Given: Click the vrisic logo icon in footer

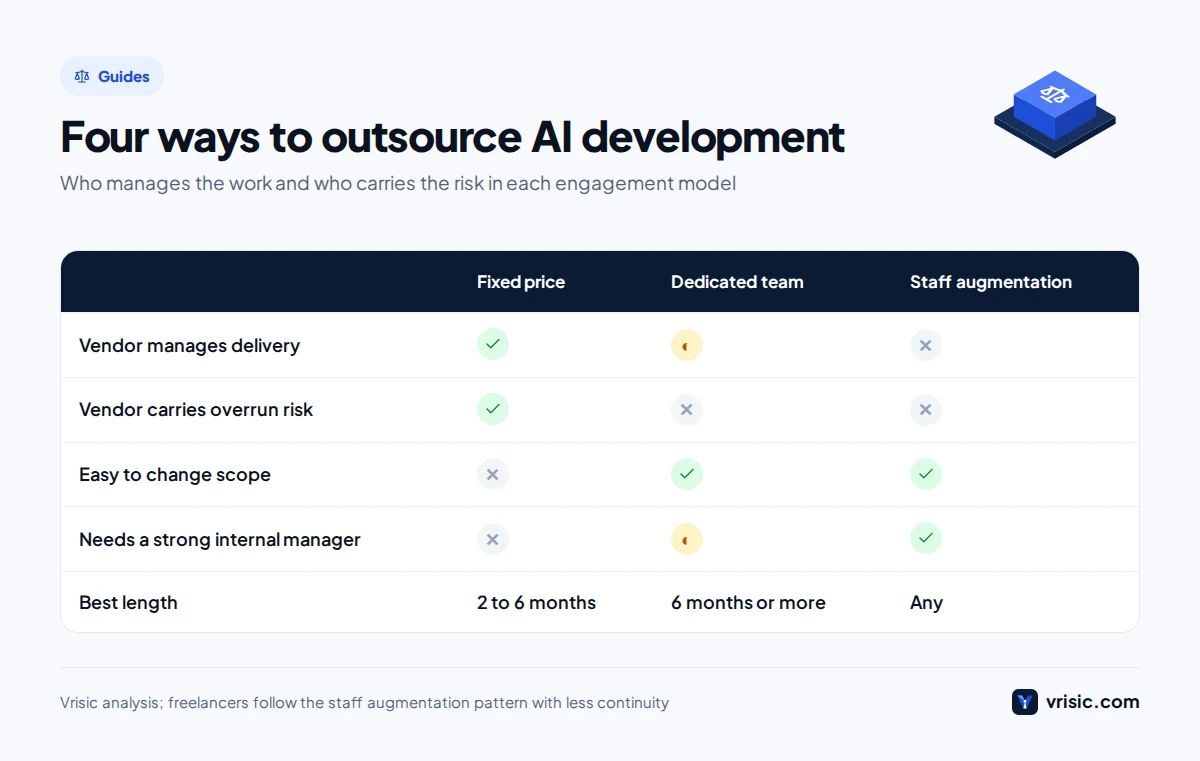Looking at the screenshot, I should coord(1025,702).
